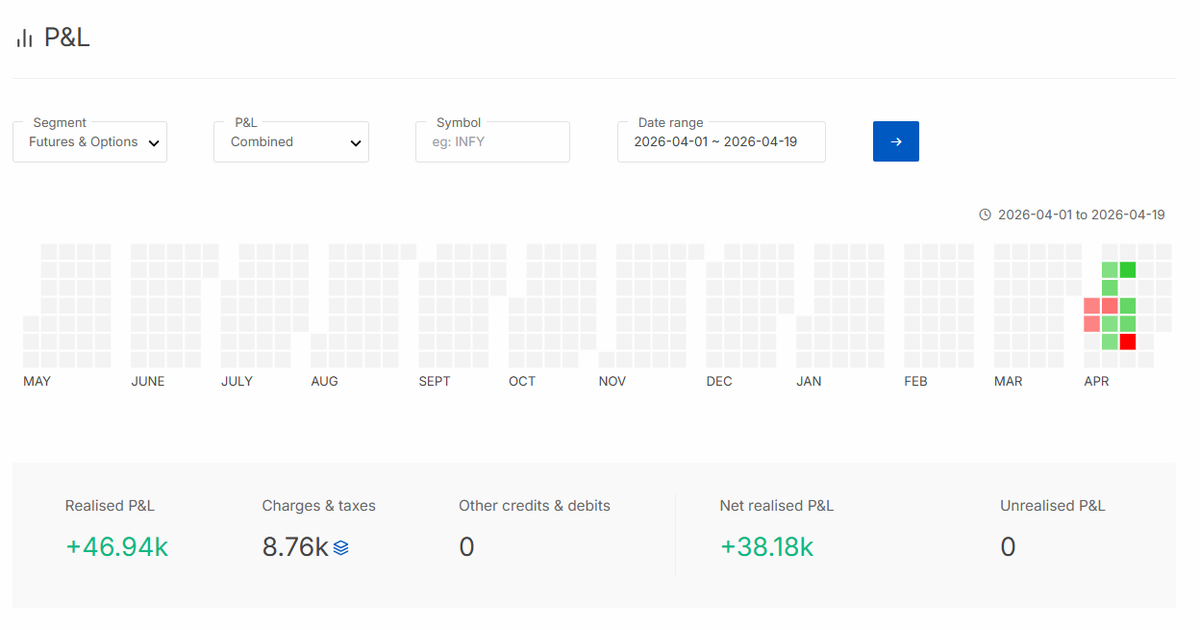Click the Symbol input with INFY placeholder
This screenshot has width=1200, height=630.
click(492, 142)
